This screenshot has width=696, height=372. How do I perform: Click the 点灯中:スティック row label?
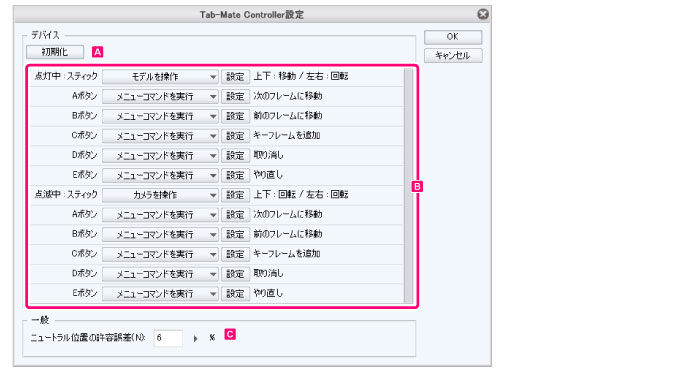tap(66, 76)
